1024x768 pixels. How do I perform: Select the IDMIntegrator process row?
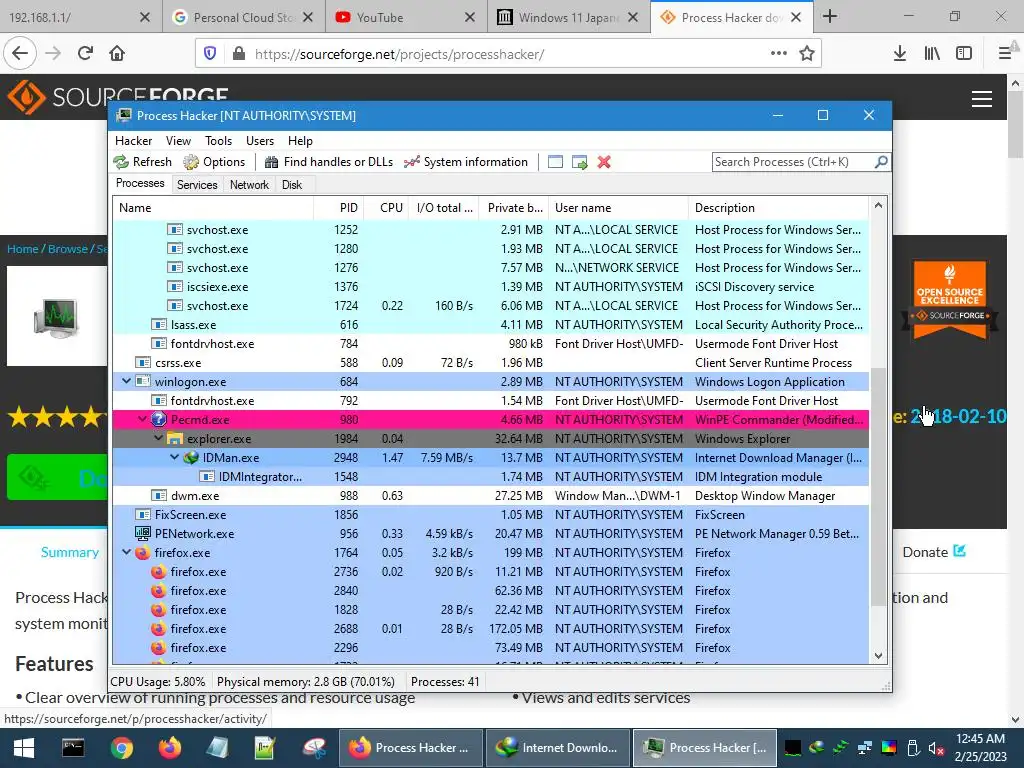490,477
